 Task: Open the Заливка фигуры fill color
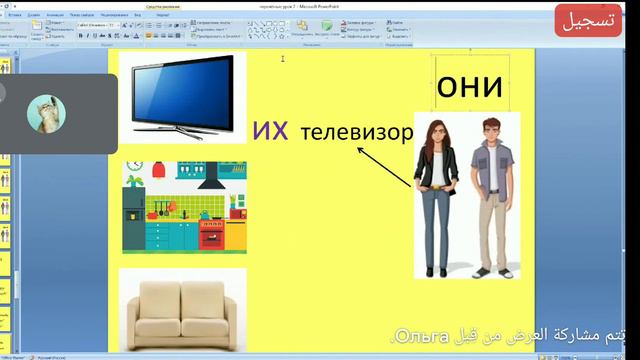coord(358,22)
